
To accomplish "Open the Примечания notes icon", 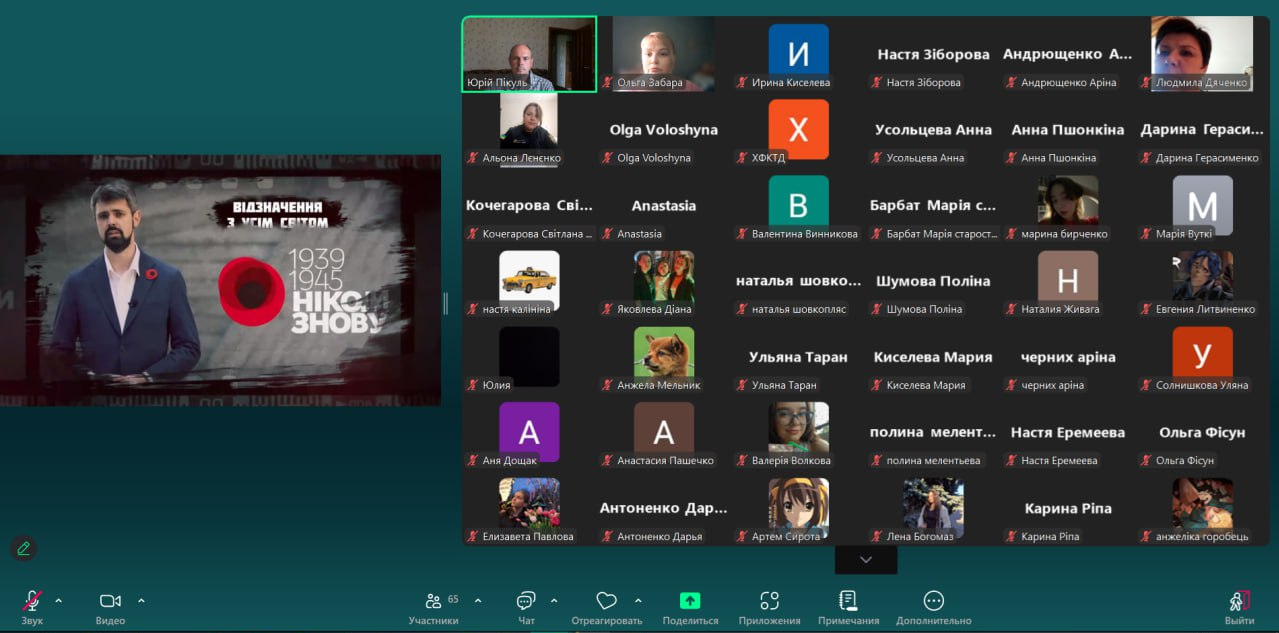I will [848, 601].
